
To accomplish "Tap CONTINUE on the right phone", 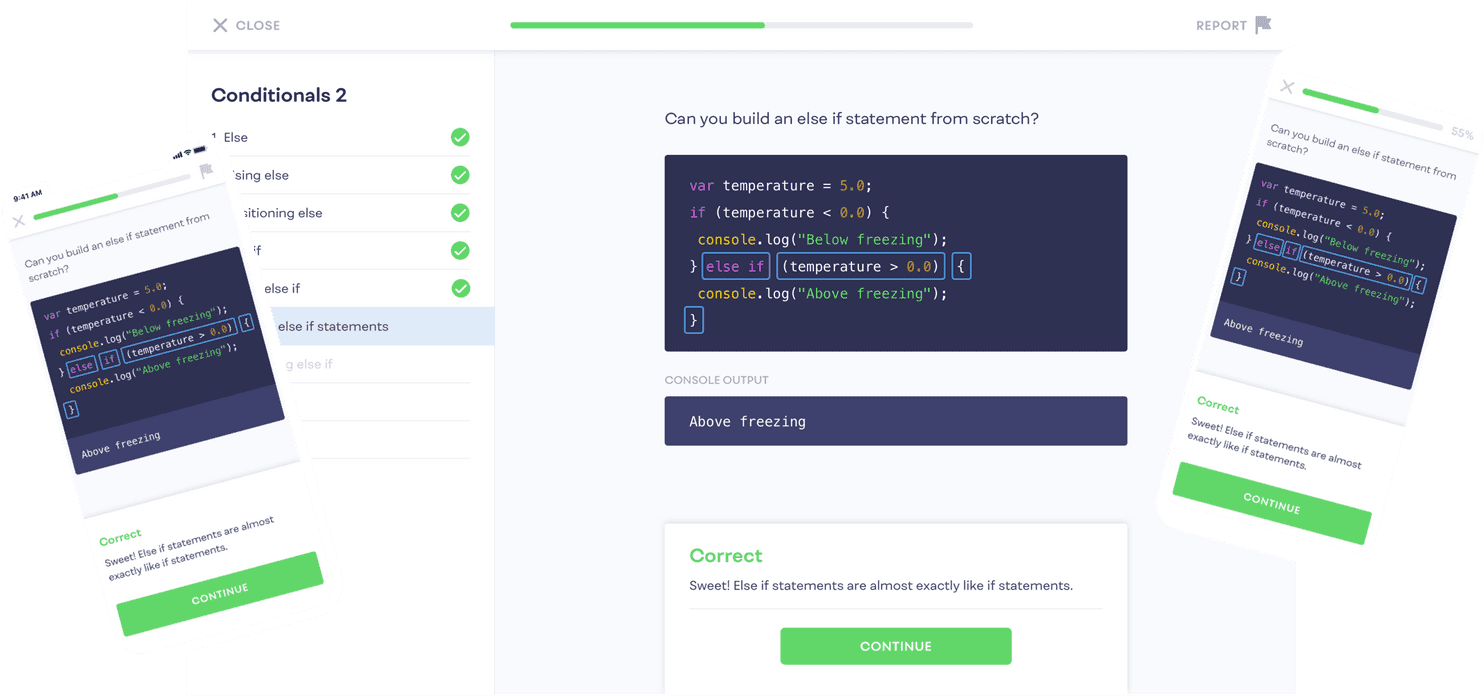I will [x=1271, y=503].
